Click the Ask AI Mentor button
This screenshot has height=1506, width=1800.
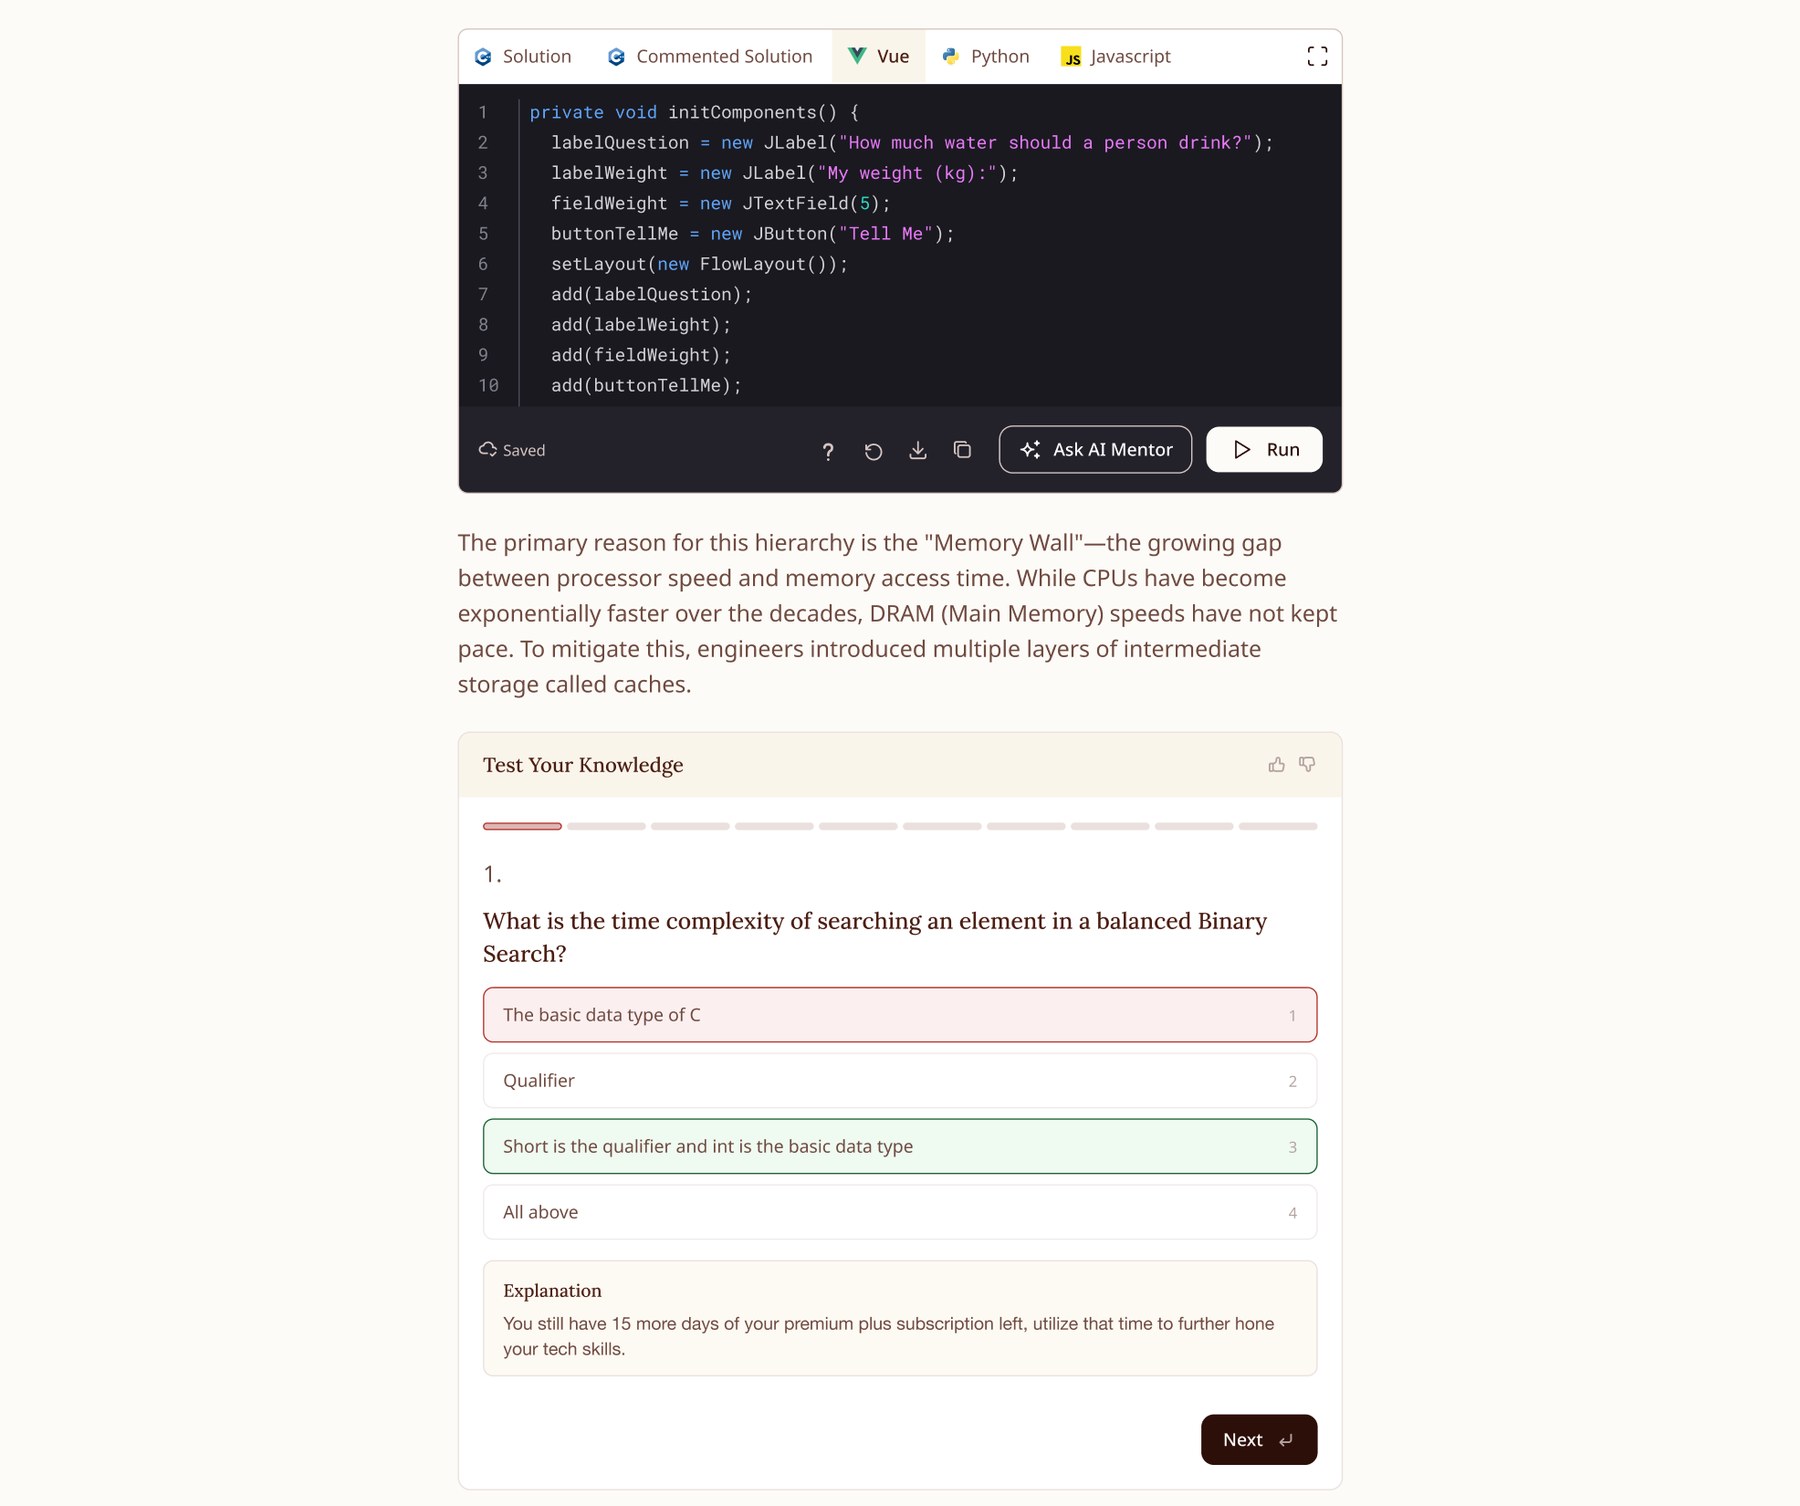click(x=1095, y=450)
